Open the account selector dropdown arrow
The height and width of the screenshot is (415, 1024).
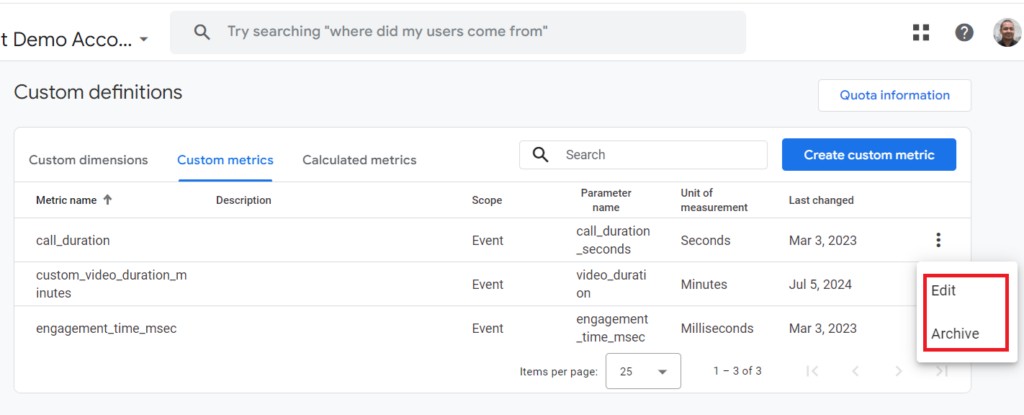click(144, 40)
